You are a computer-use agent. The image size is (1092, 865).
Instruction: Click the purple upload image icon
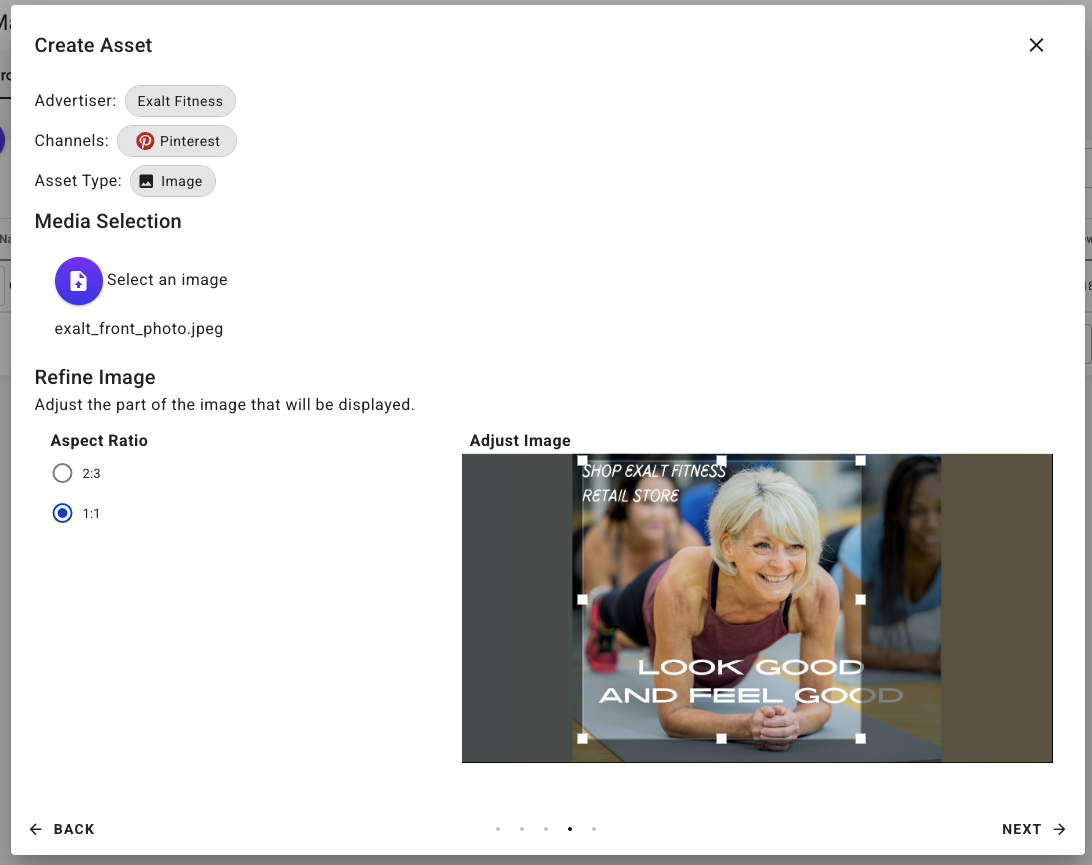pyautogui.click(x=79, y=281)
